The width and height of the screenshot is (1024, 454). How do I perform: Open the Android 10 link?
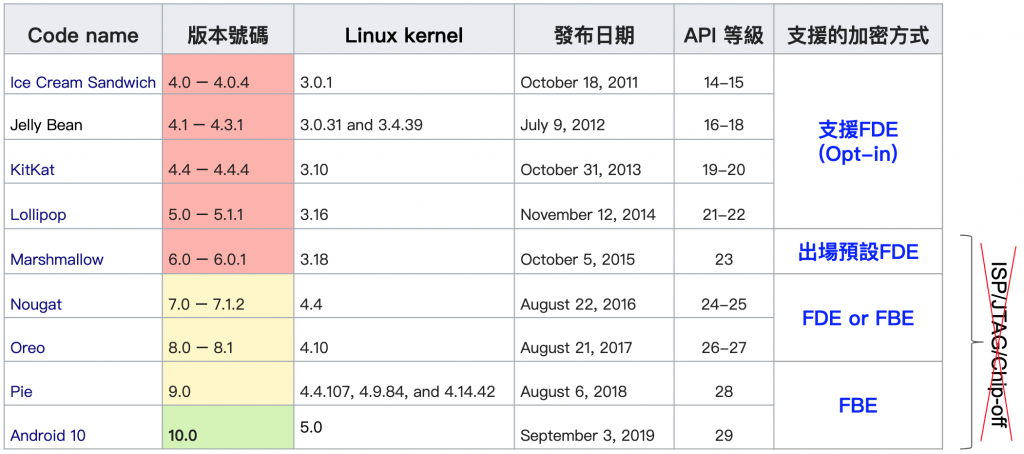[48, 436]
